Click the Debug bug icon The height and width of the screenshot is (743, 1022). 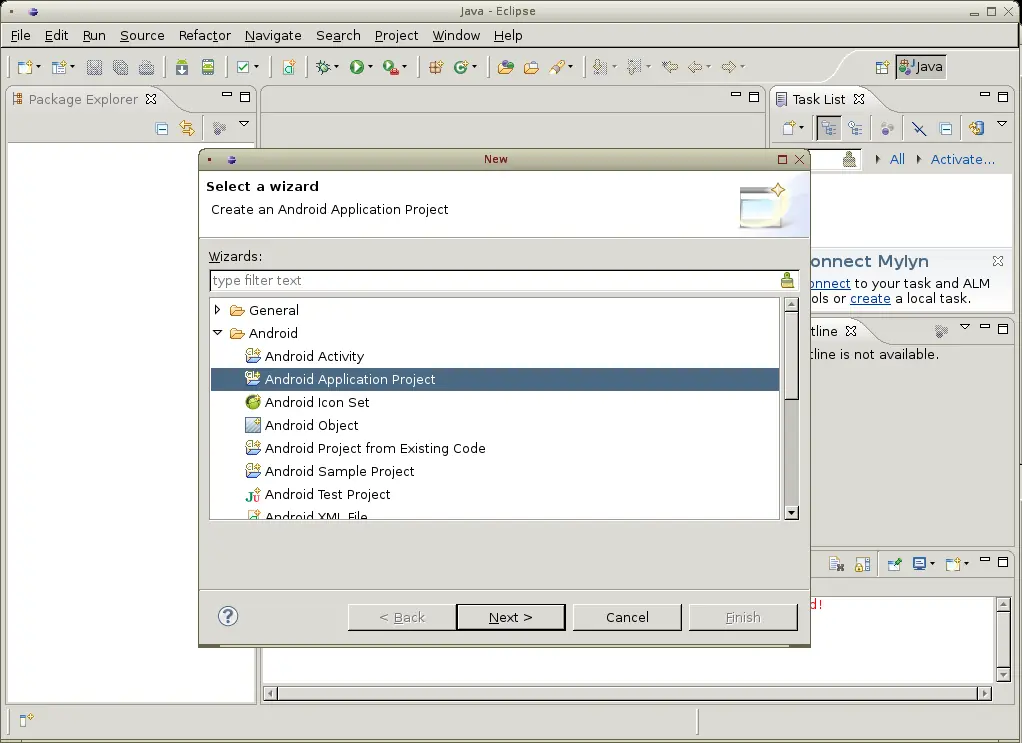[x=323, y=67]
